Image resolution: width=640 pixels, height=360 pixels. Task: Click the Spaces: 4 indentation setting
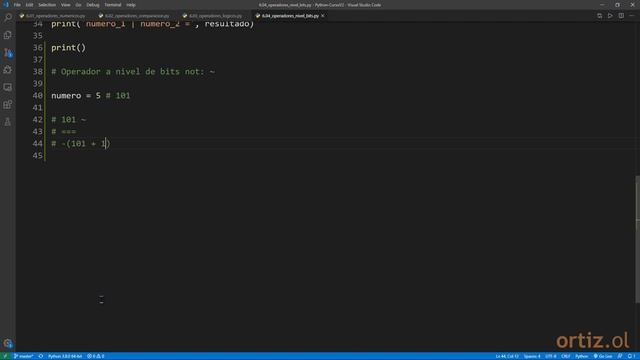click(x=531, y=356)
